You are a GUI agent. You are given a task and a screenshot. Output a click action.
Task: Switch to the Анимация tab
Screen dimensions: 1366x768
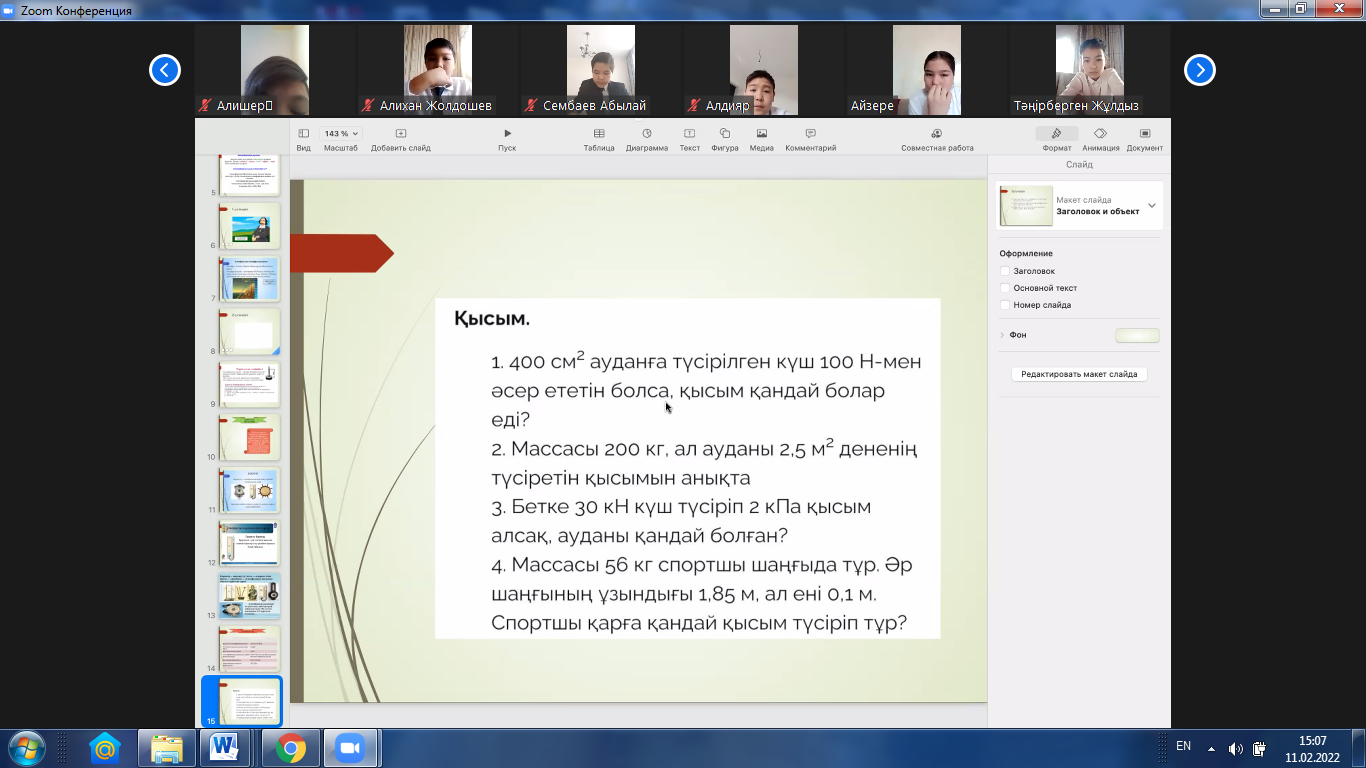point(1100,134)
